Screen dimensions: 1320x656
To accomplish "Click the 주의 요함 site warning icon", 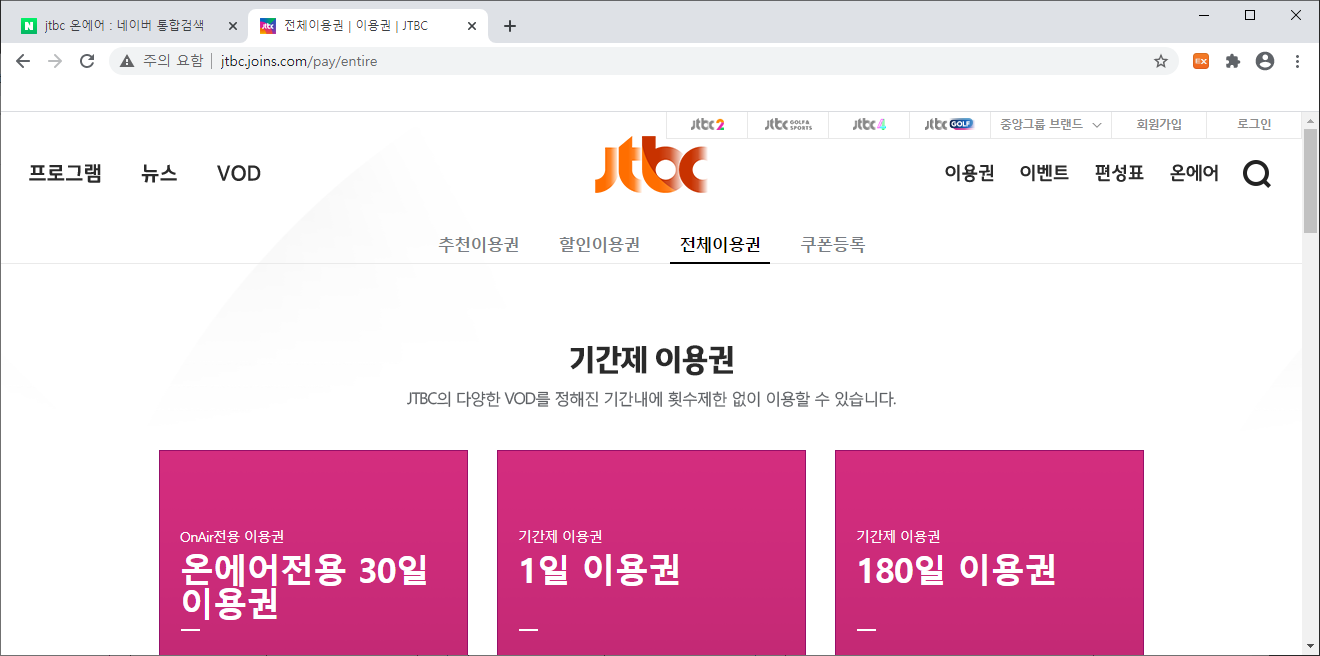I will point(127,61).
